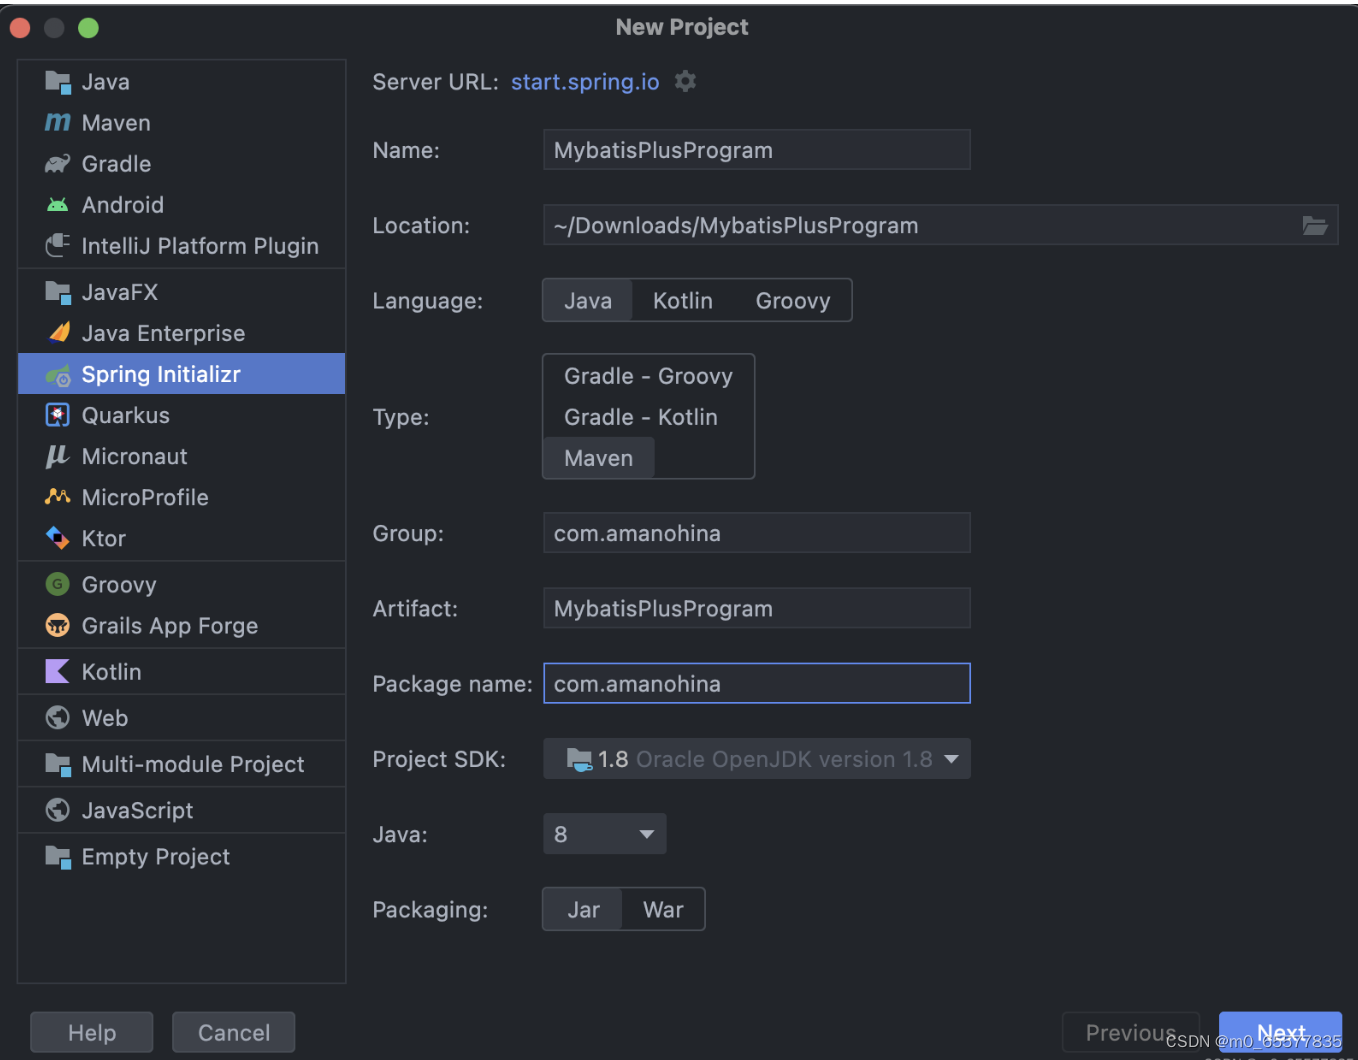
Task: Click the Spring Initializr leaf icon
Action: 58,375
